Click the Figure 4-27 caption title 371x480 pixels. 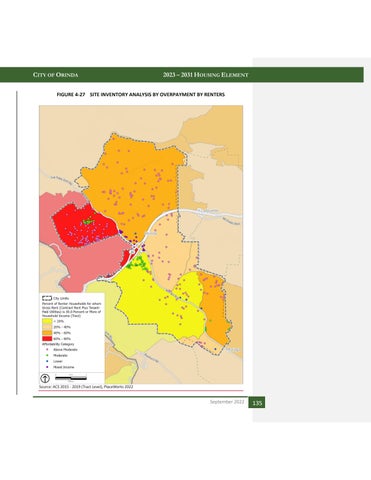[141, 95]
